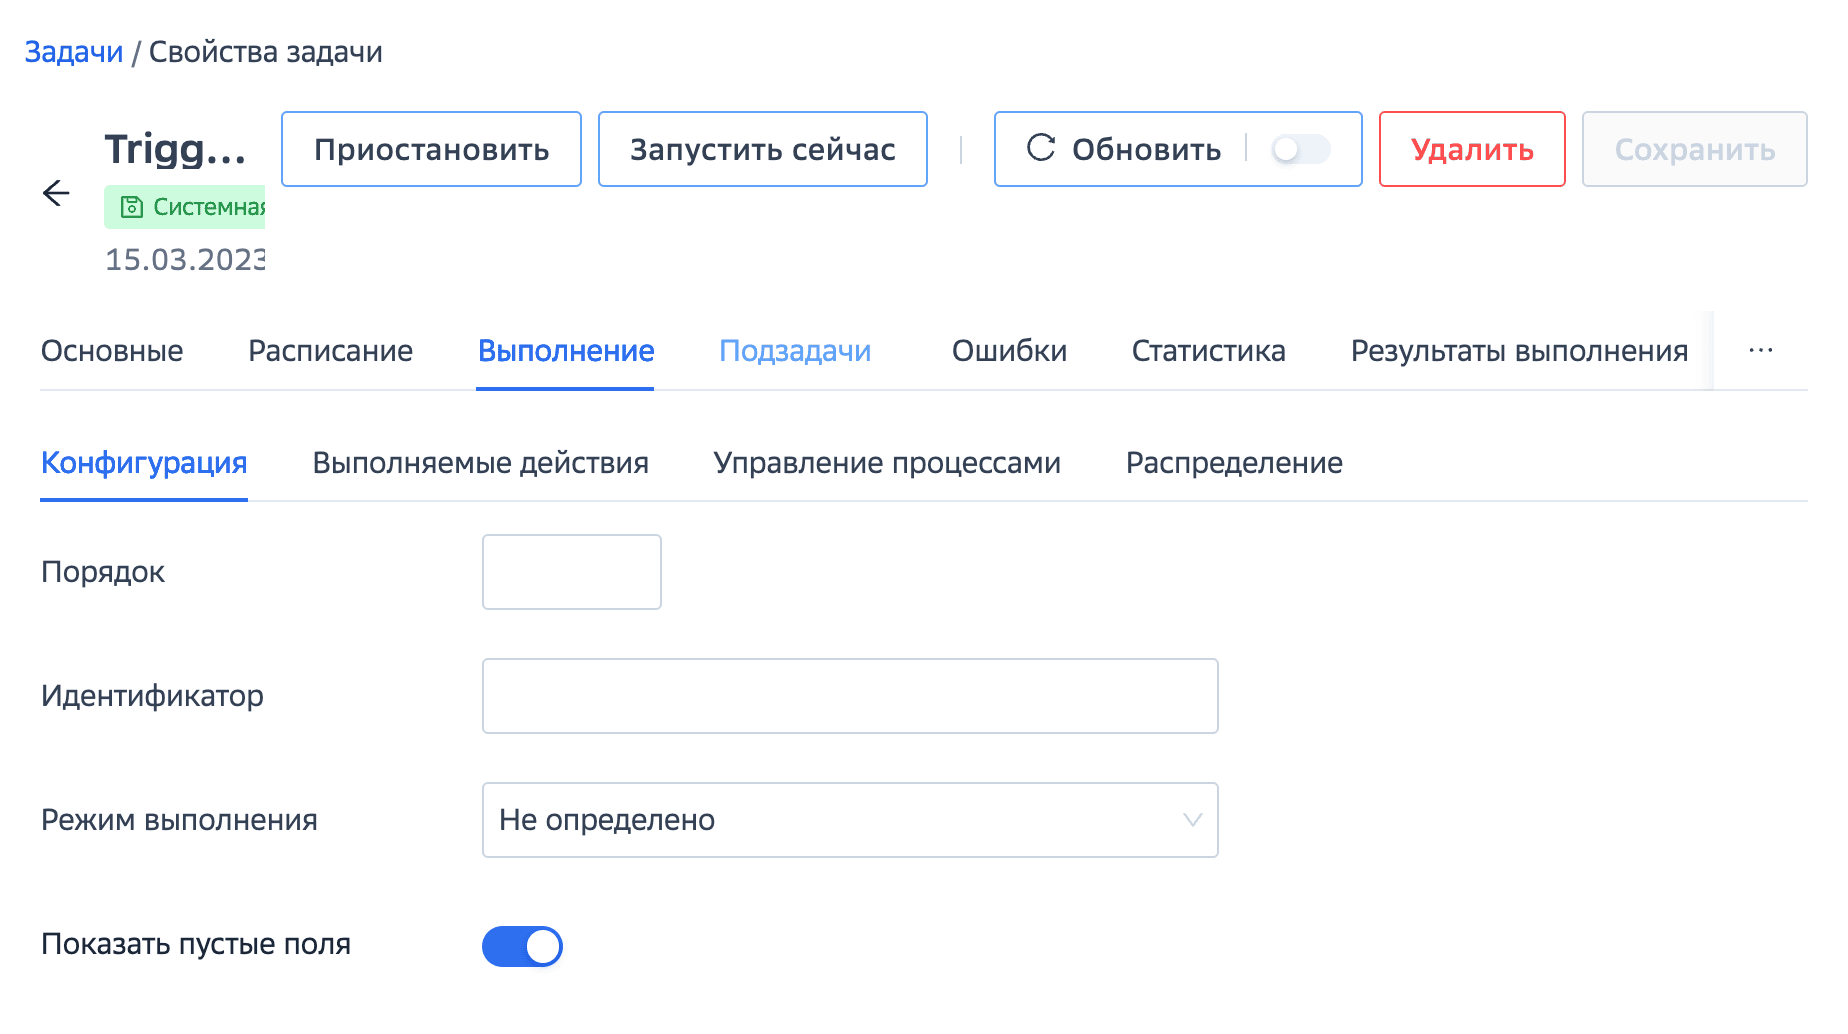The image size is (1848, 1034).
Task: Switch to the Расписание tab
Action: [x=330, y=351]
